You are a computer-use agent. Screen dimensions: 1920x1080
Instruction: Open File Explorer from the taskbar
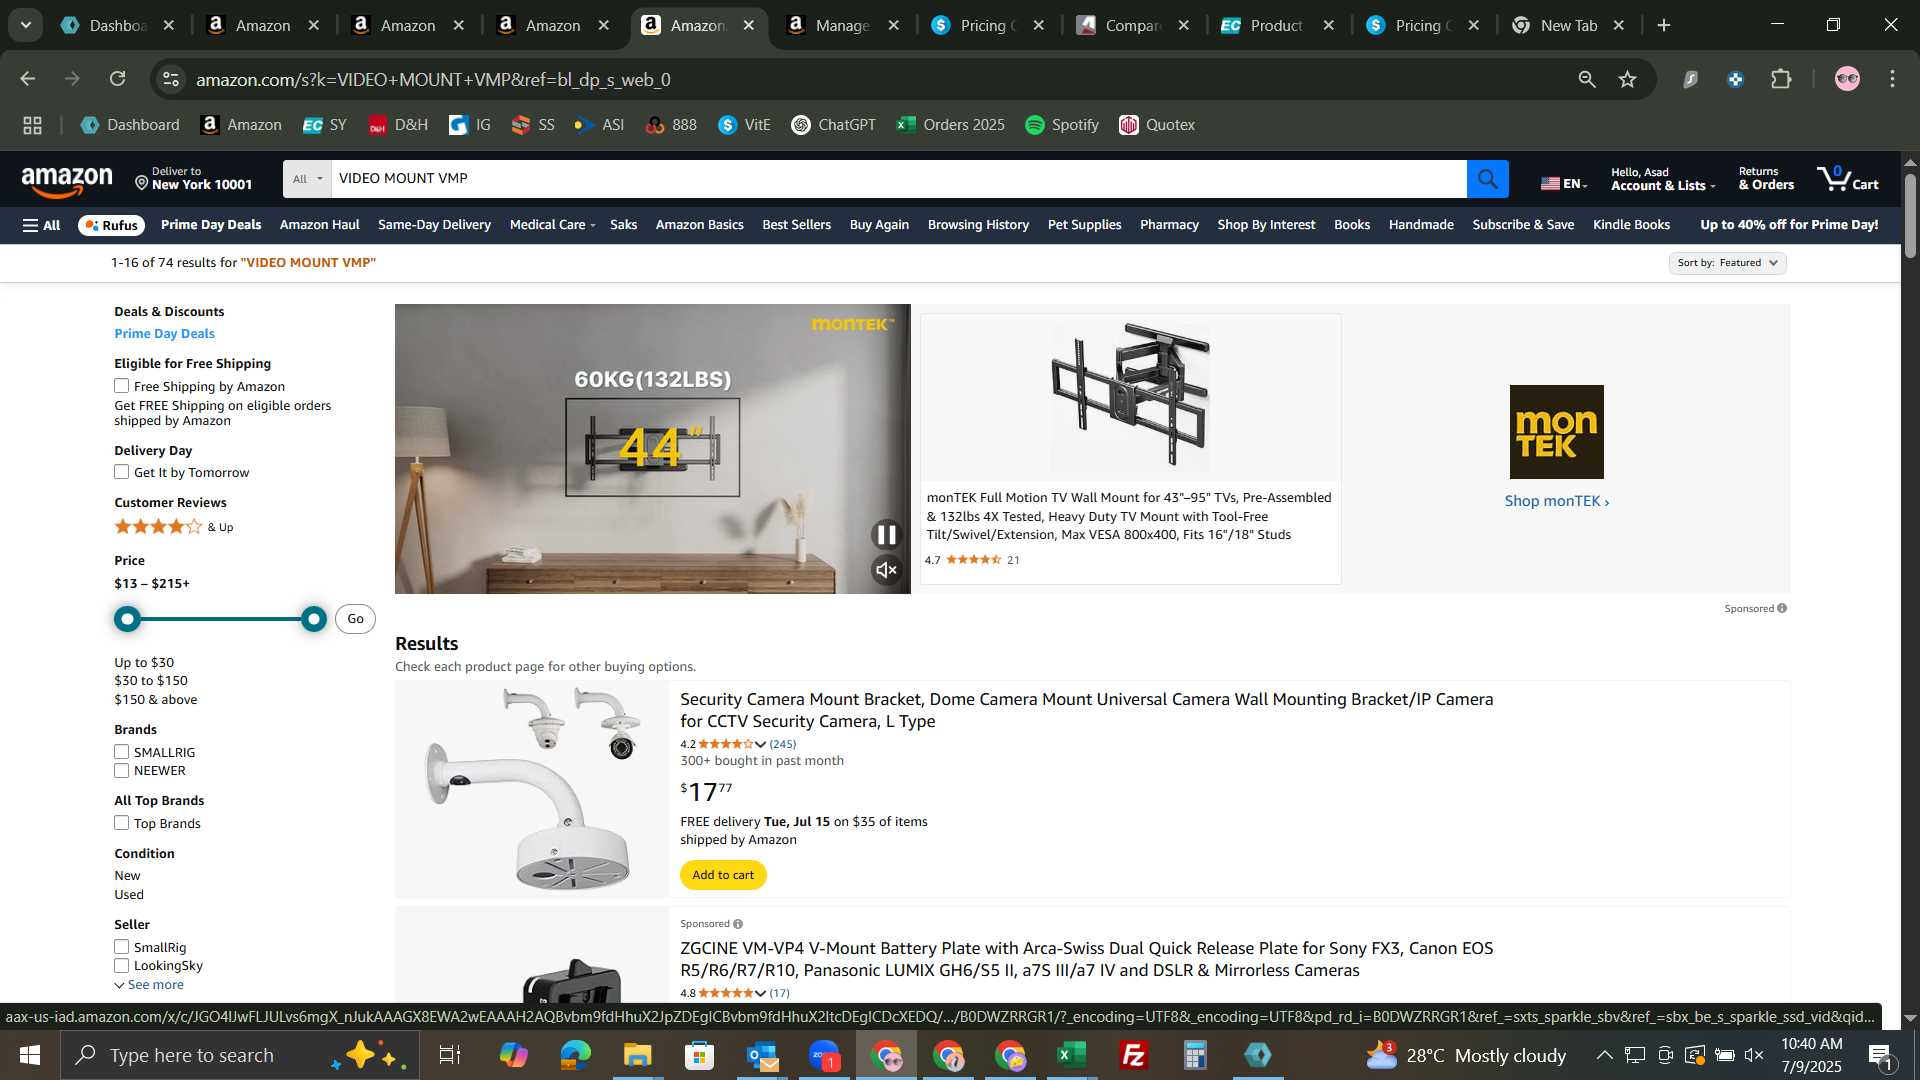click(x=637, y=1055)
